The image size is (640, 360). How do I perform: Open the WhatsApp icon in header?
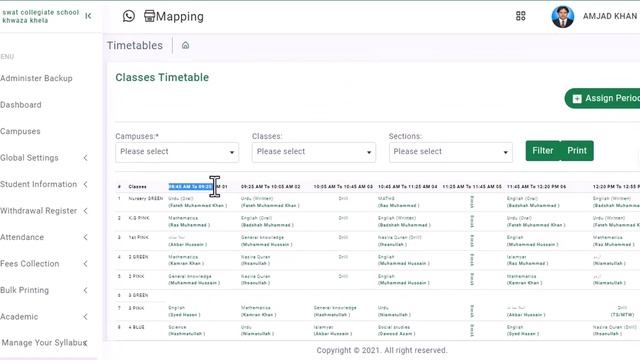[129, 16]
